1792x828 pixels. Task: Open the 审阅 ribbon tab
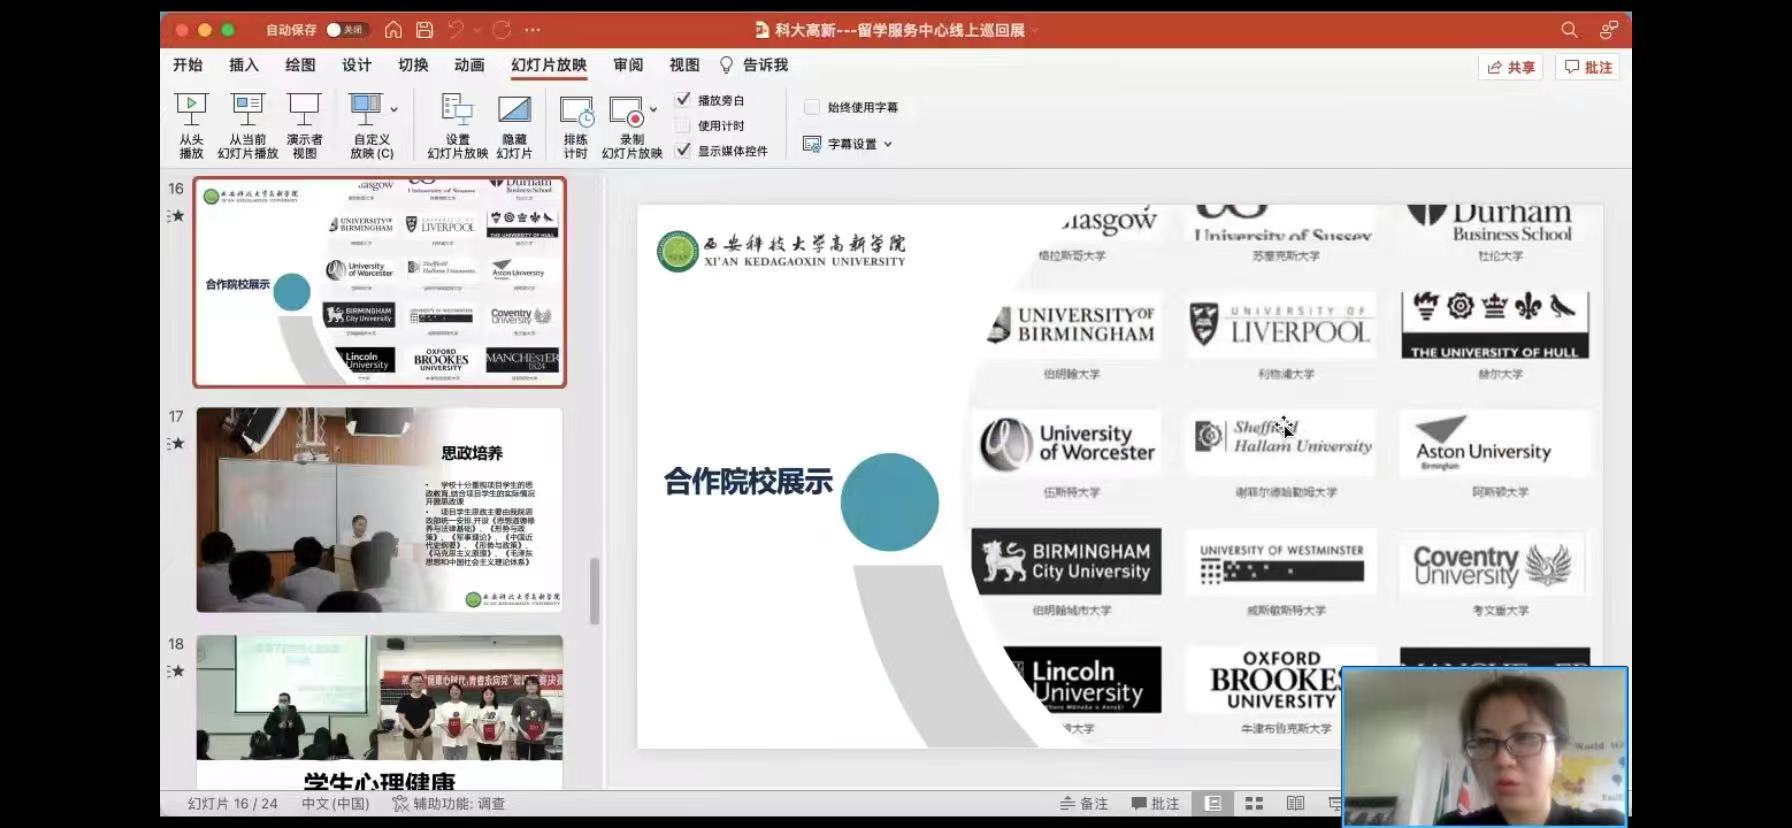tap(628, 65)
